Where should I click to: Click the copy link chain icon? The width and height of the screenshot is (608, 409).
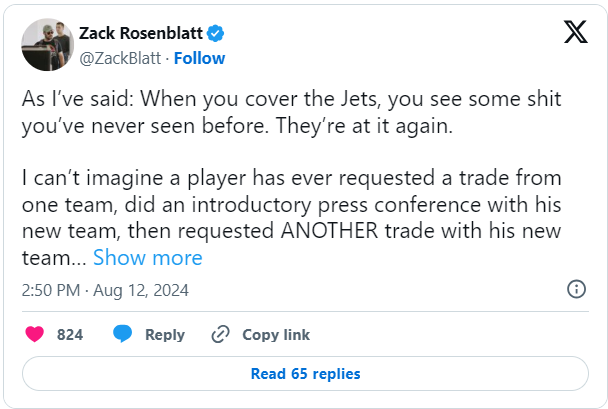coord(221,334)
